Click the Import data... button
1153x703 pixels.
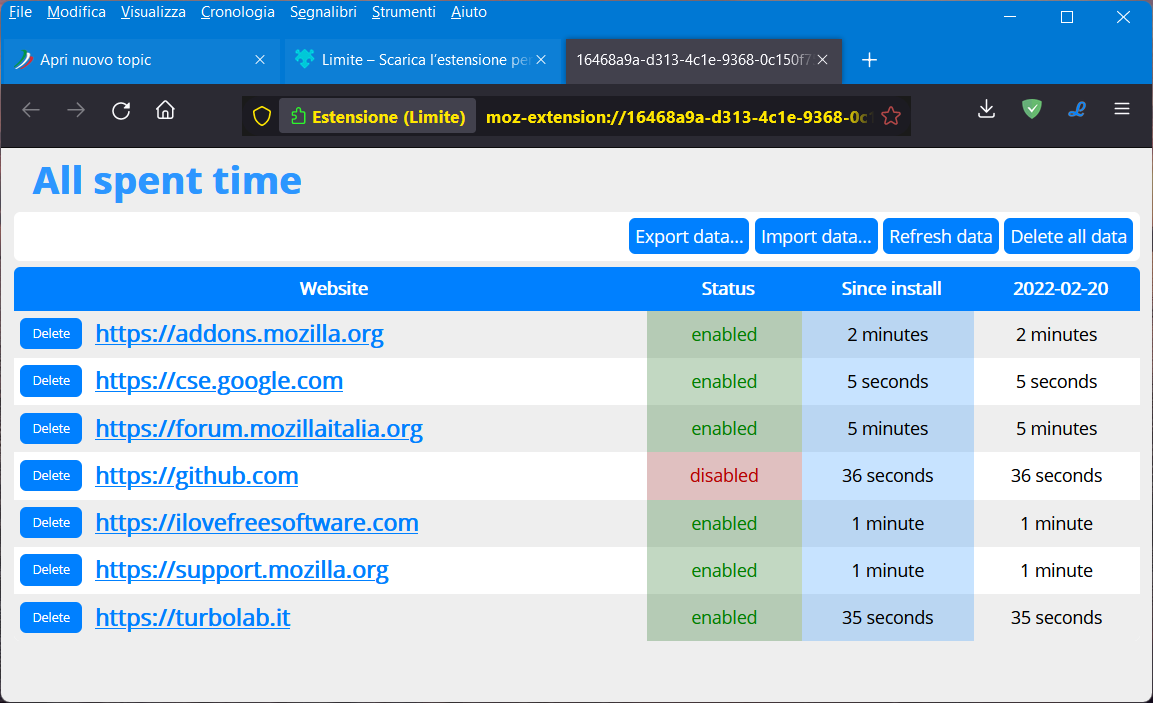[816, 236]
